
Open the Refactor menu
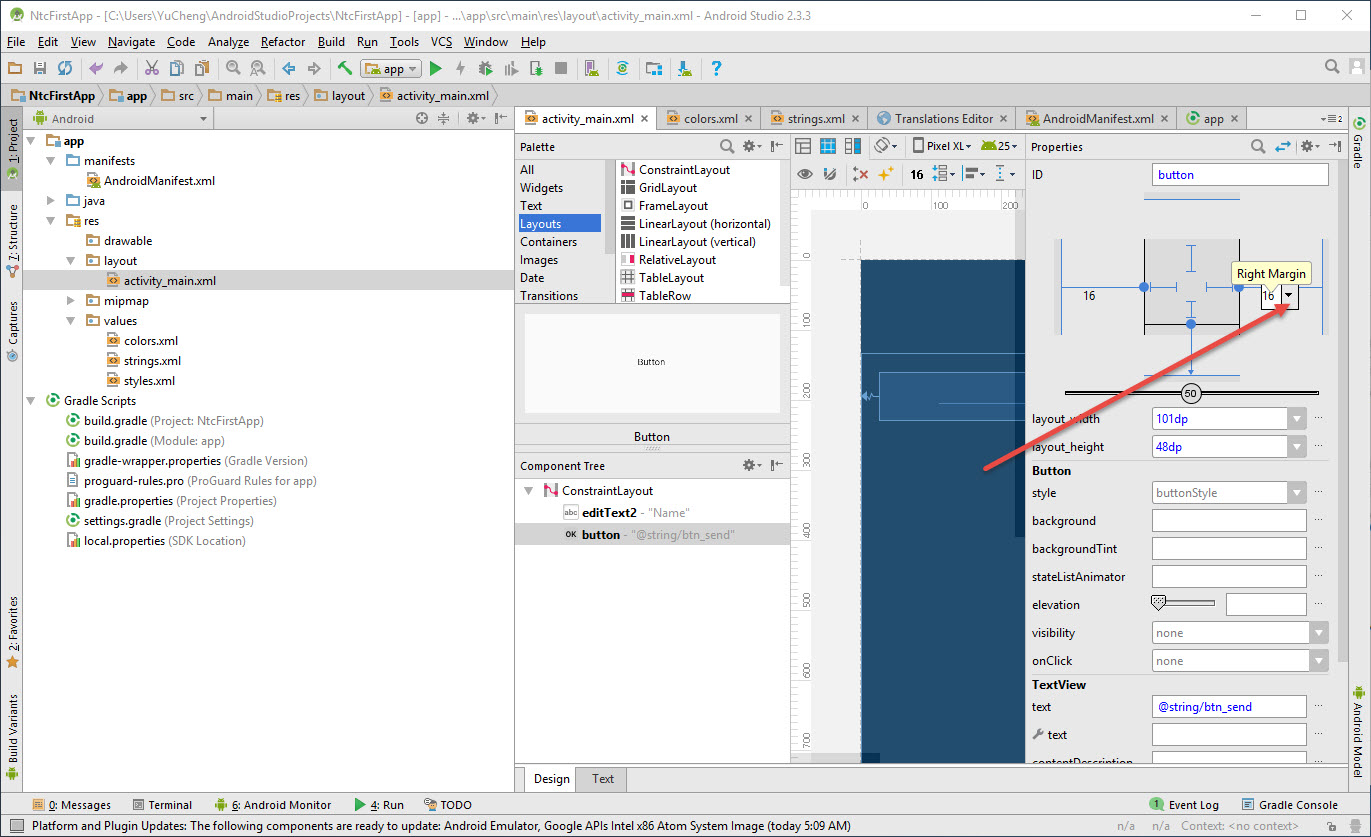283,42
